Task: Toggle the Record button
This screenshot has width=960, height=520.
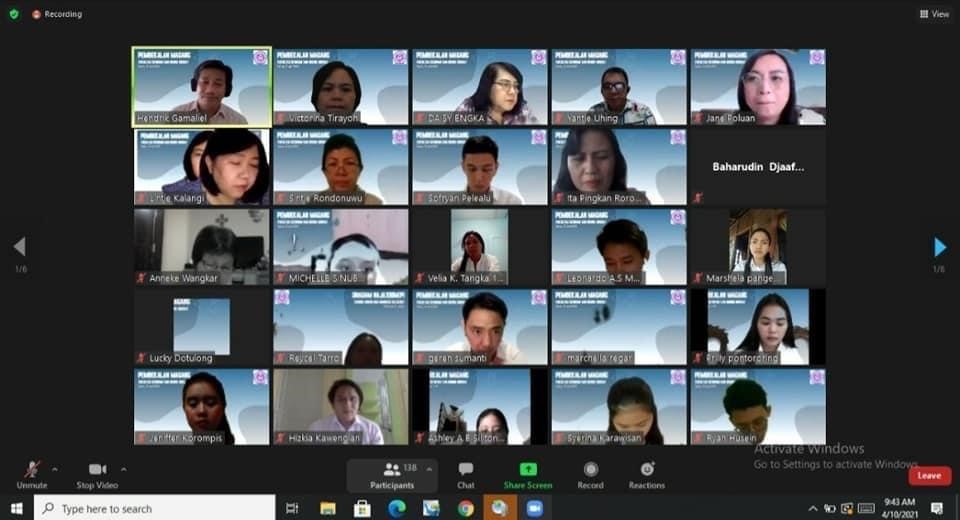Action: pos(590,474)
